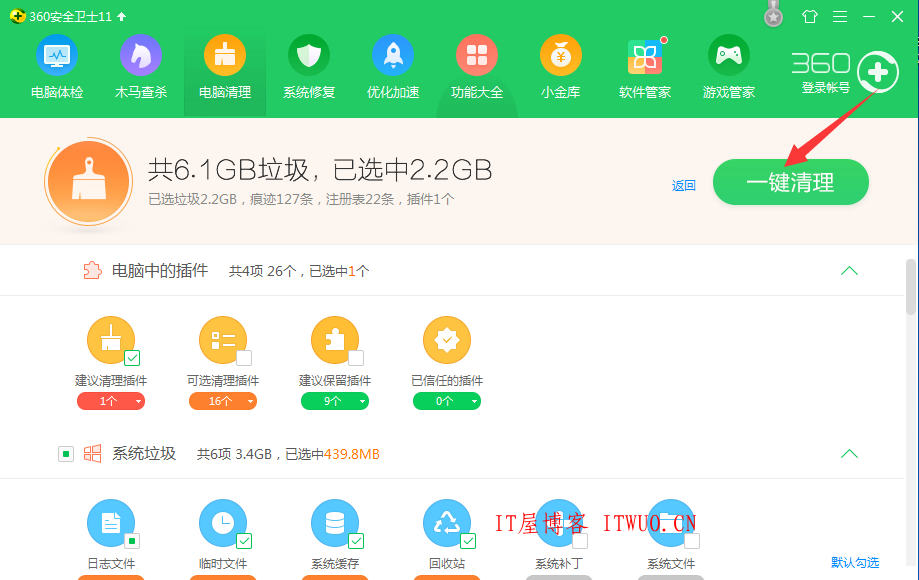Viewport: 919px width, 580px height.
Task: Click the vertical scrollbar thumb
Action: [x=911, y=287]
